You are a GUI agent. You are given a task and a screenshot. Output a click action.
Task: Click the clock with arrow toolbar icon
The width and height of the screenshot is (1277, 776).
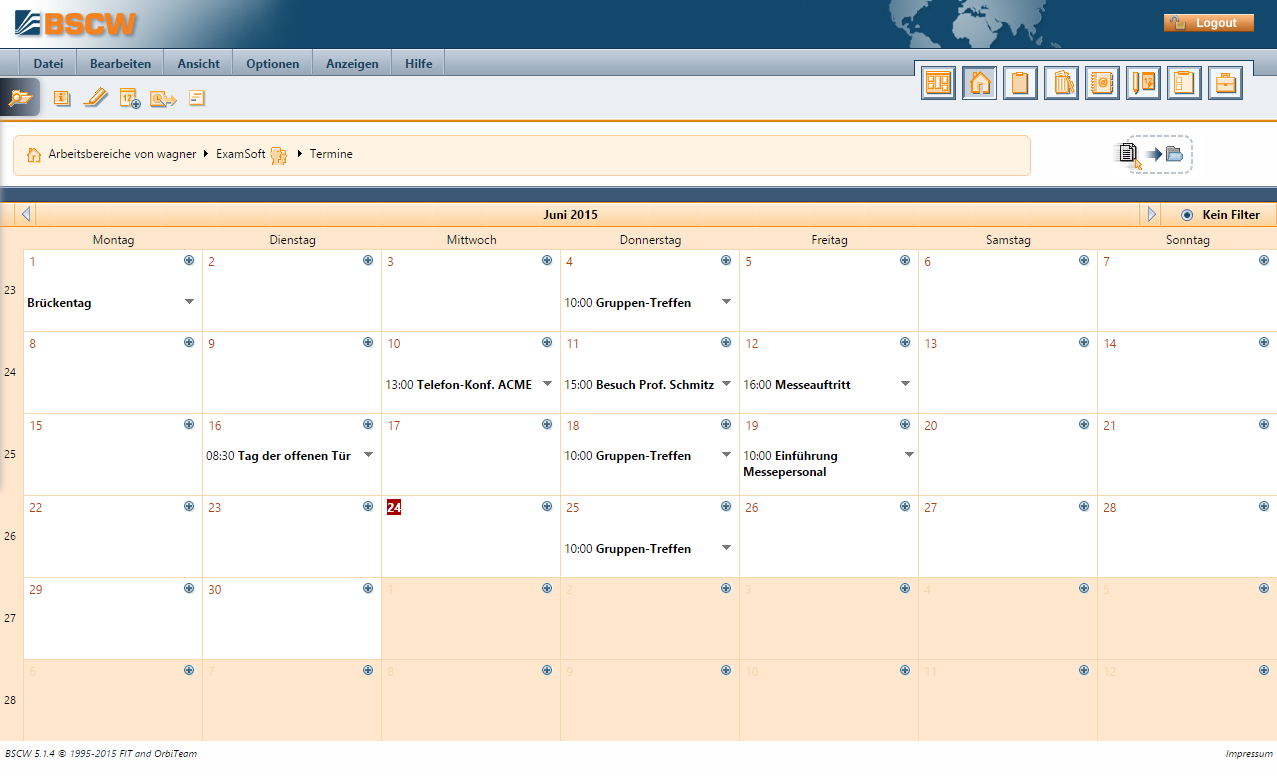click(x=163, y=98)
